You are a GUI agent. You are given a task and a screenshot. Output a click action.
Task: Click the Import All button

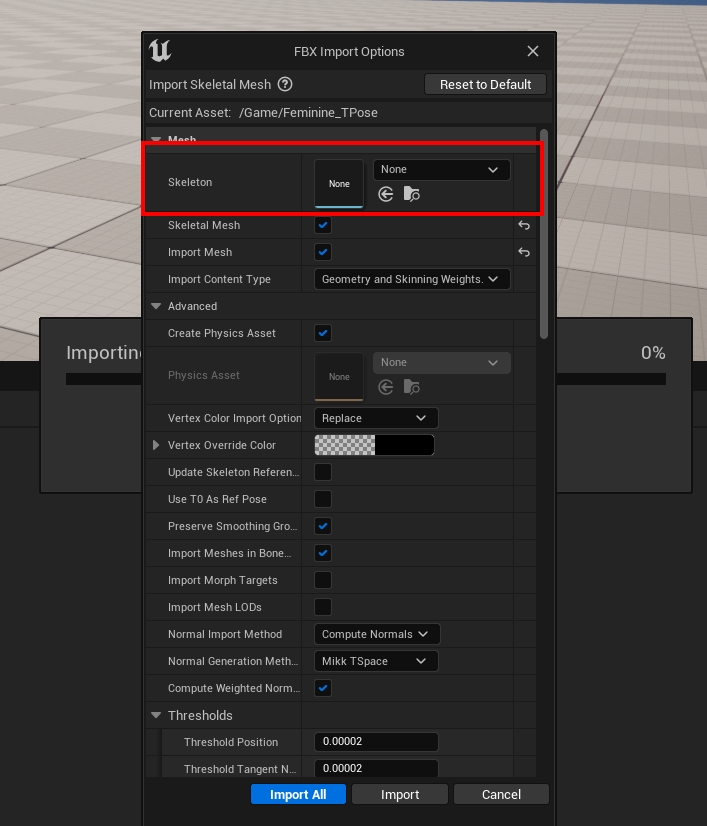pyautogui.click(x=298, y=794)
